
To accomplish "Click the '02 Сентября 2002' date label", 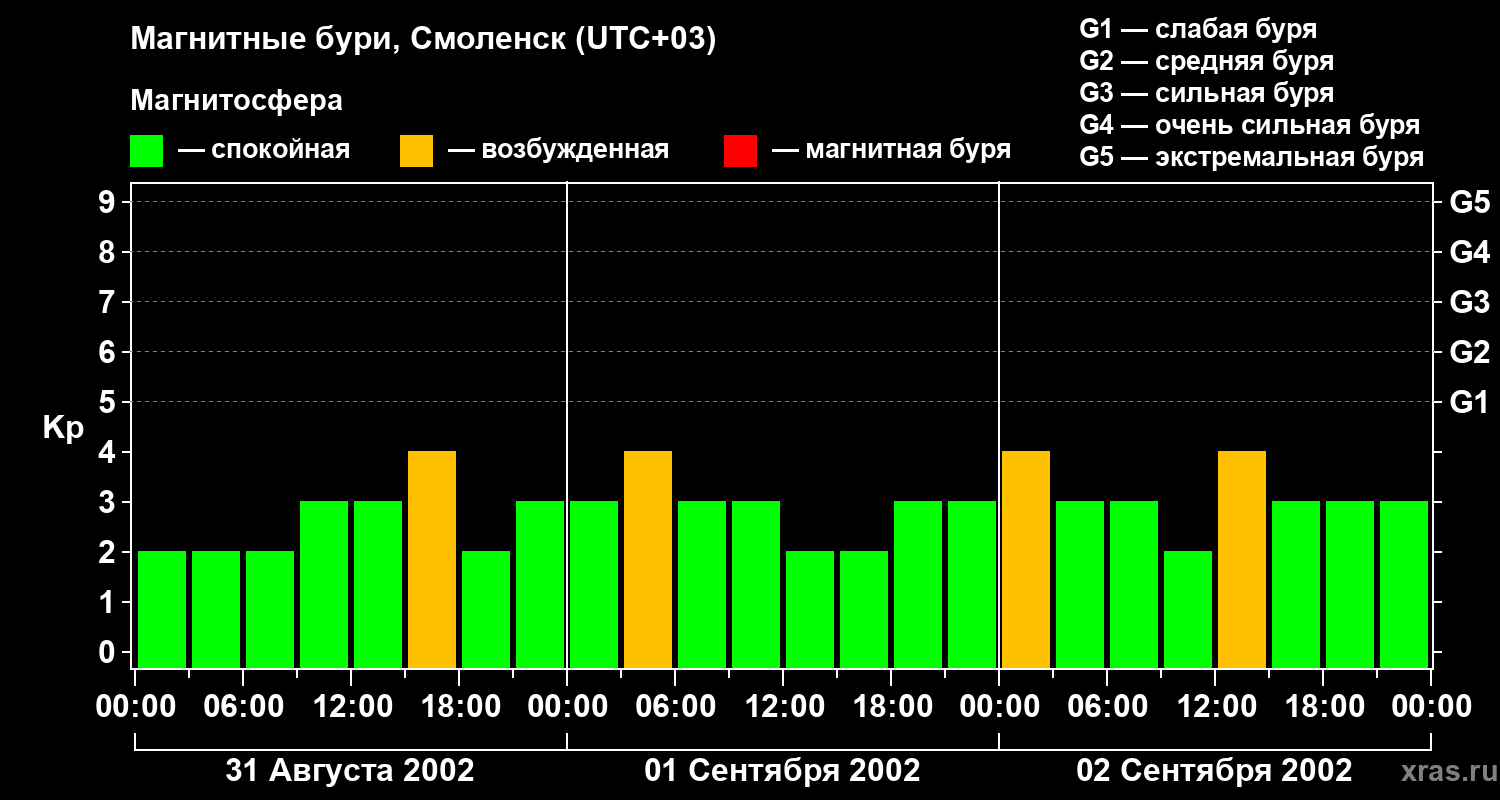I will (x=1214, y=771).
